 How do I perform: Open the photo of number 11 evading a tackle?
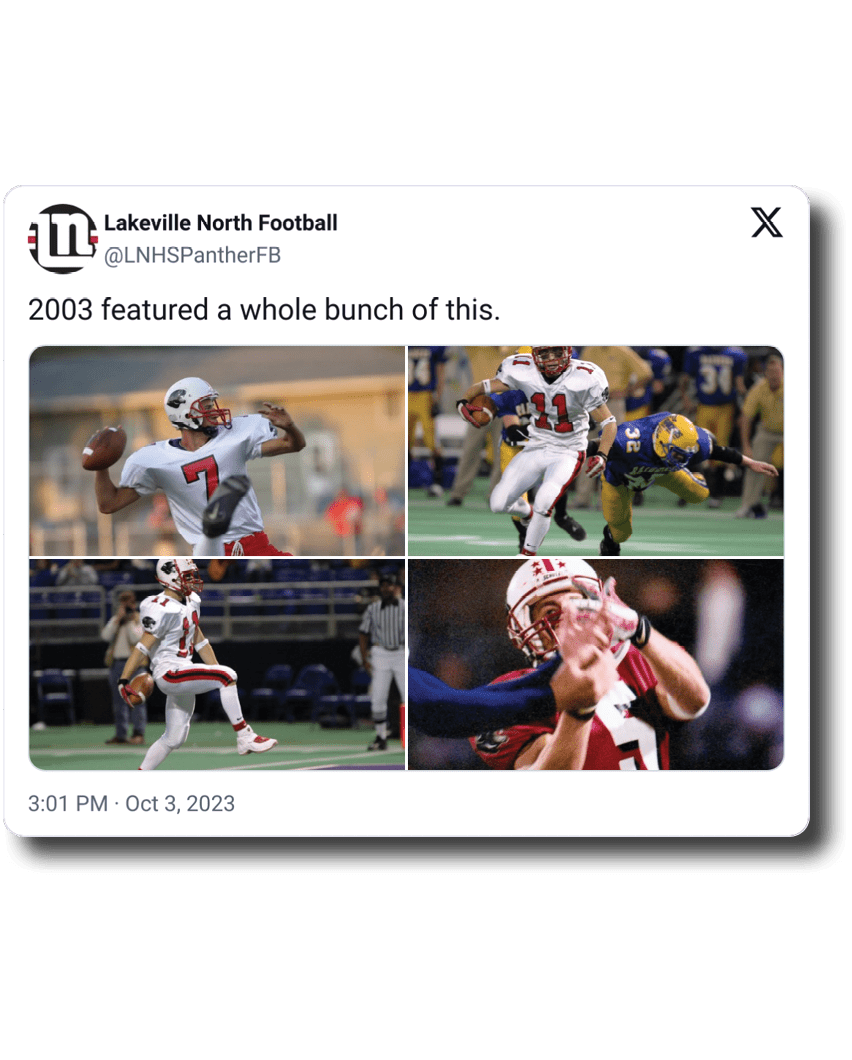(596, 451)
